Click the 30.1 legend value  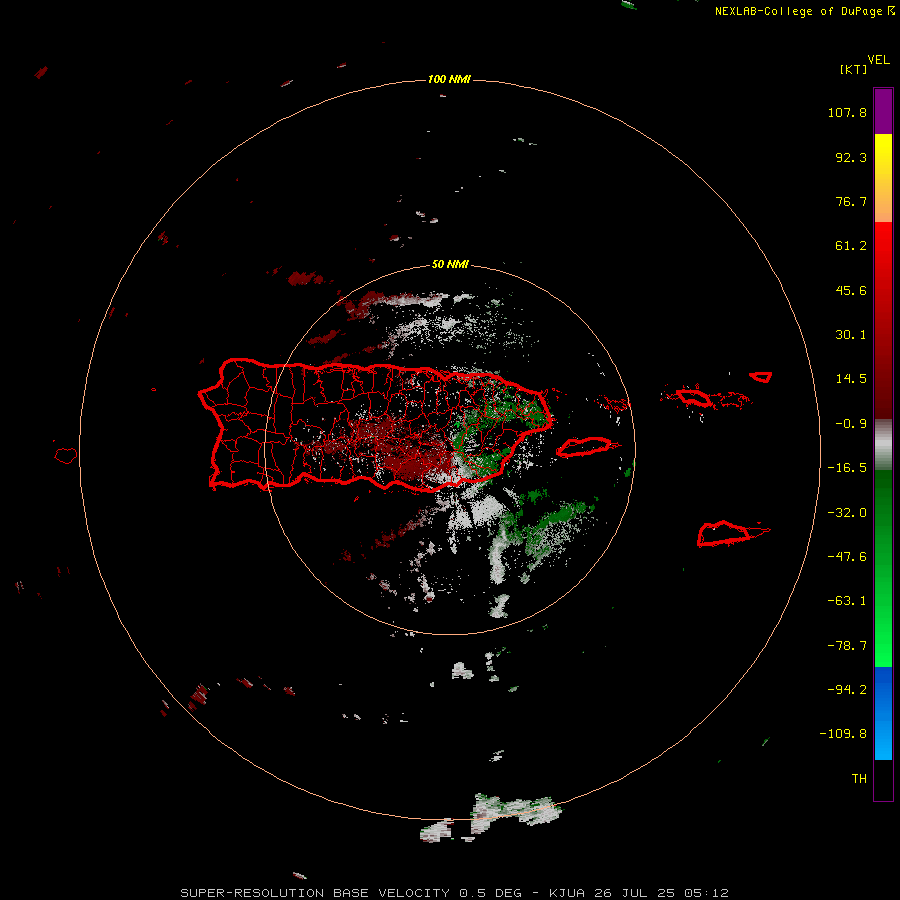[x=851, y=335]
